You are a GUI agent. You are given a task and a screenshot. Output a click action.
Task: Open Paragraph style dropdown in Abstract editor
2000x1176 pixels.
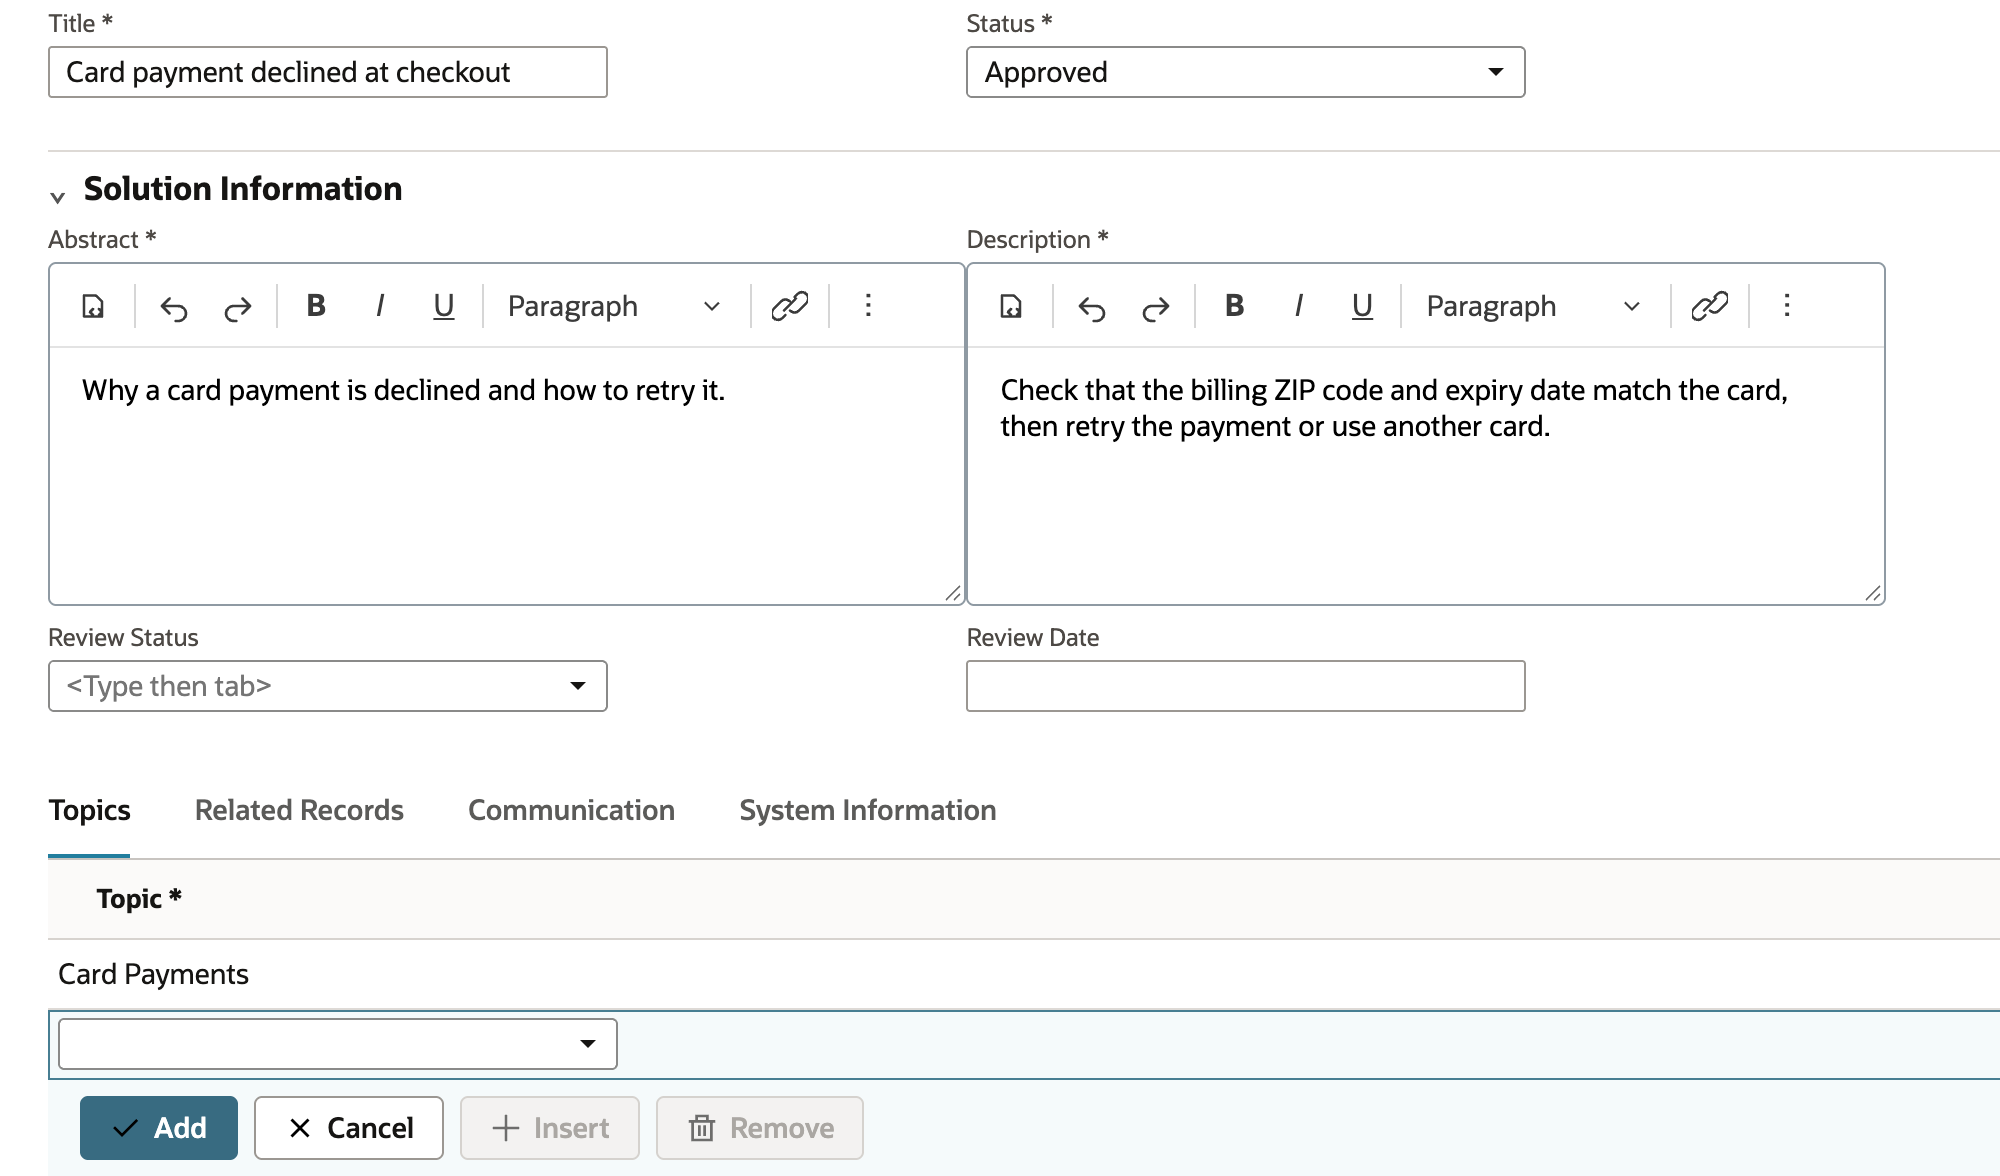pos(614,306)
